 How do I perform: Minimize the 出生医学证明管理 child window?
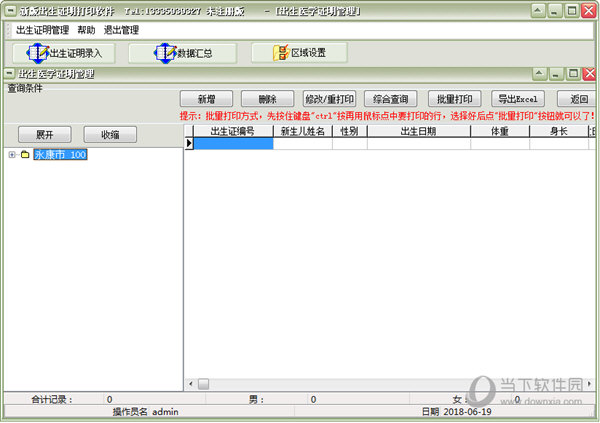click(556, 73)
